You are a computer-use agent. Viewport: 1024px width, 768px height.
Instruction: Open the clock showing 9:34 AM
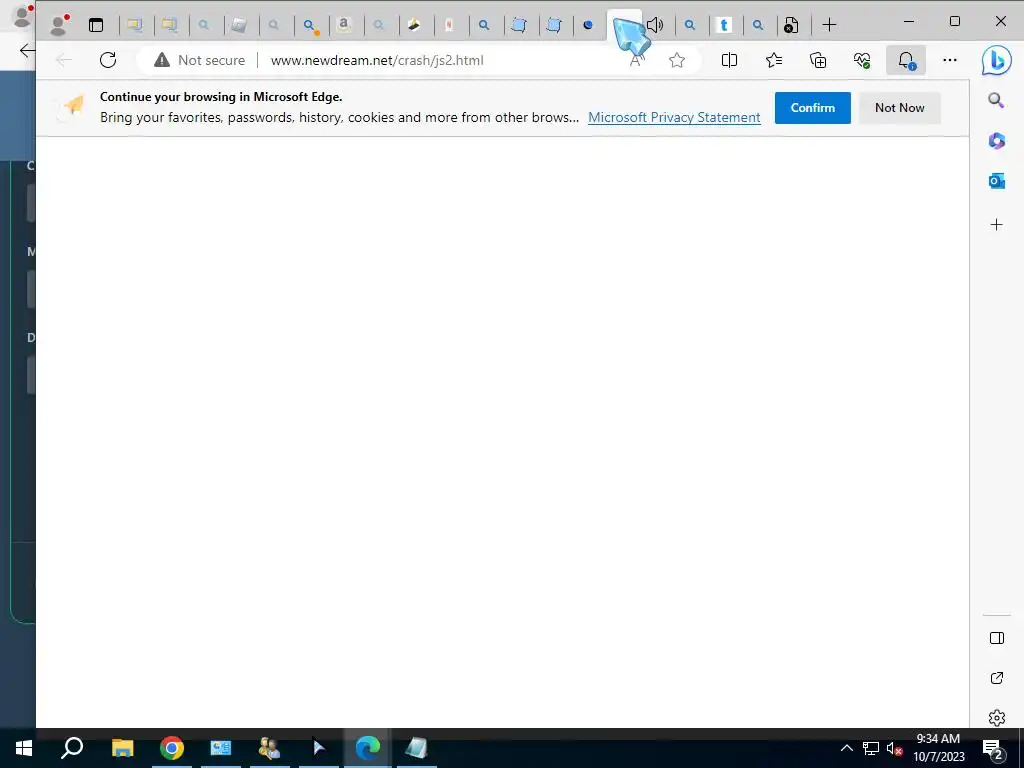(x=938, y=748)
